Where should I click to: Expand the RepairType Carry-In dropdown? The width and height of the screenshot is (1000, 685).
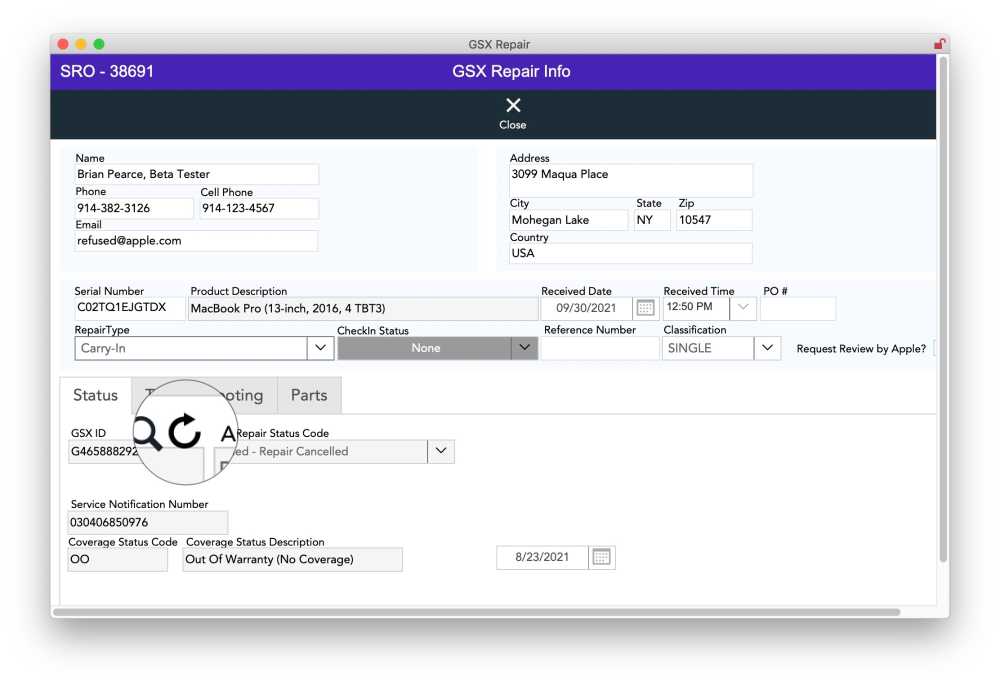click(320, 348)
